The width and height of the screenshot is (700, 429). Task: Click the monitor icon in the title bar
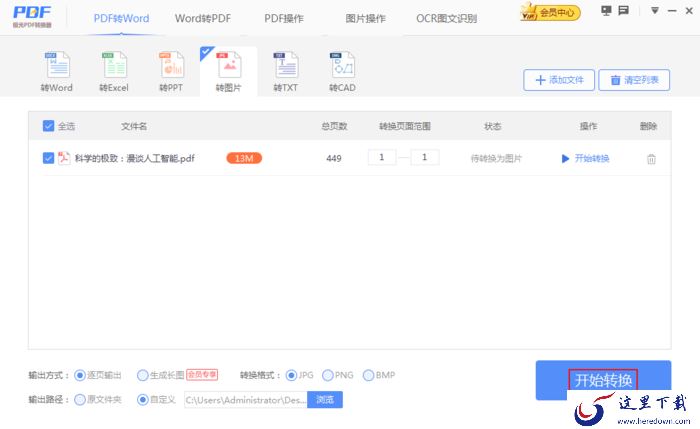606,10
